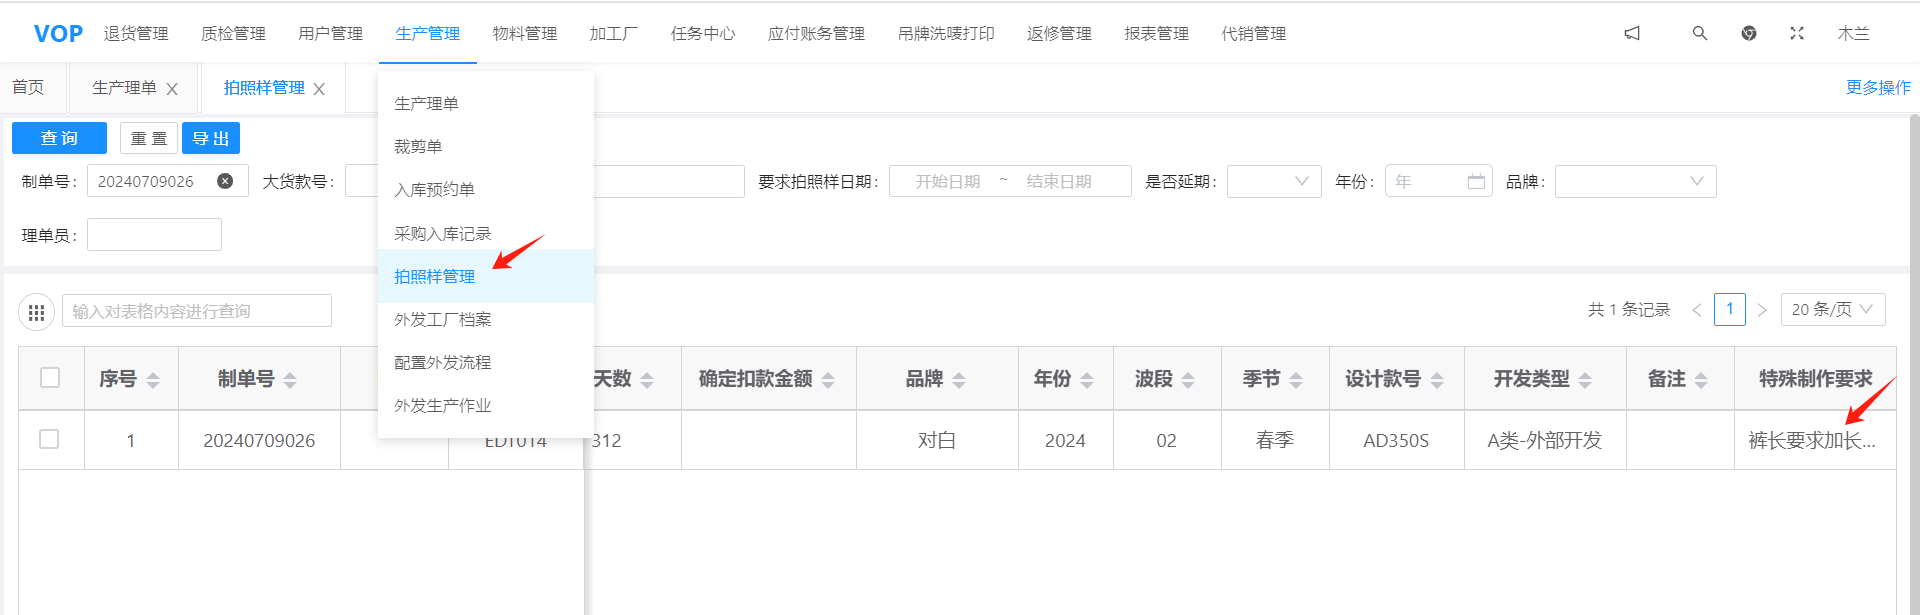Screen dimensions: 1920x615
Task: Toggle fullscreen with the expand icon
Action: (x=1796, y=33)
